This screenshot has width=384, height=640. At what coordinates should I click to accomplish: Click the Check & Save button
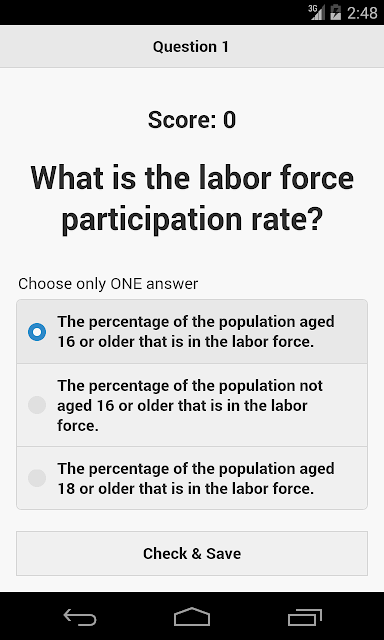click(x=192, y=553)
